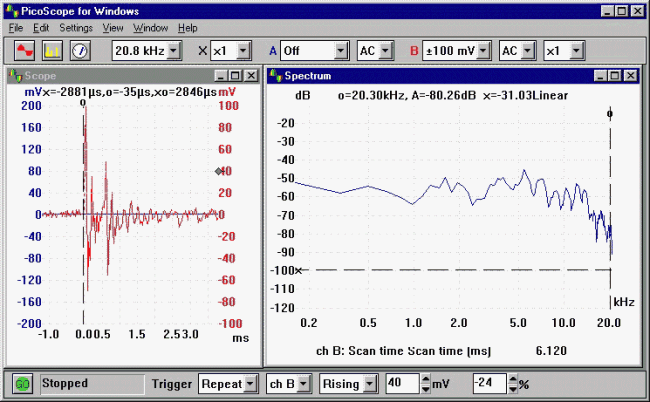
Task: Open the Help menu
Action: tap(187, 27)
